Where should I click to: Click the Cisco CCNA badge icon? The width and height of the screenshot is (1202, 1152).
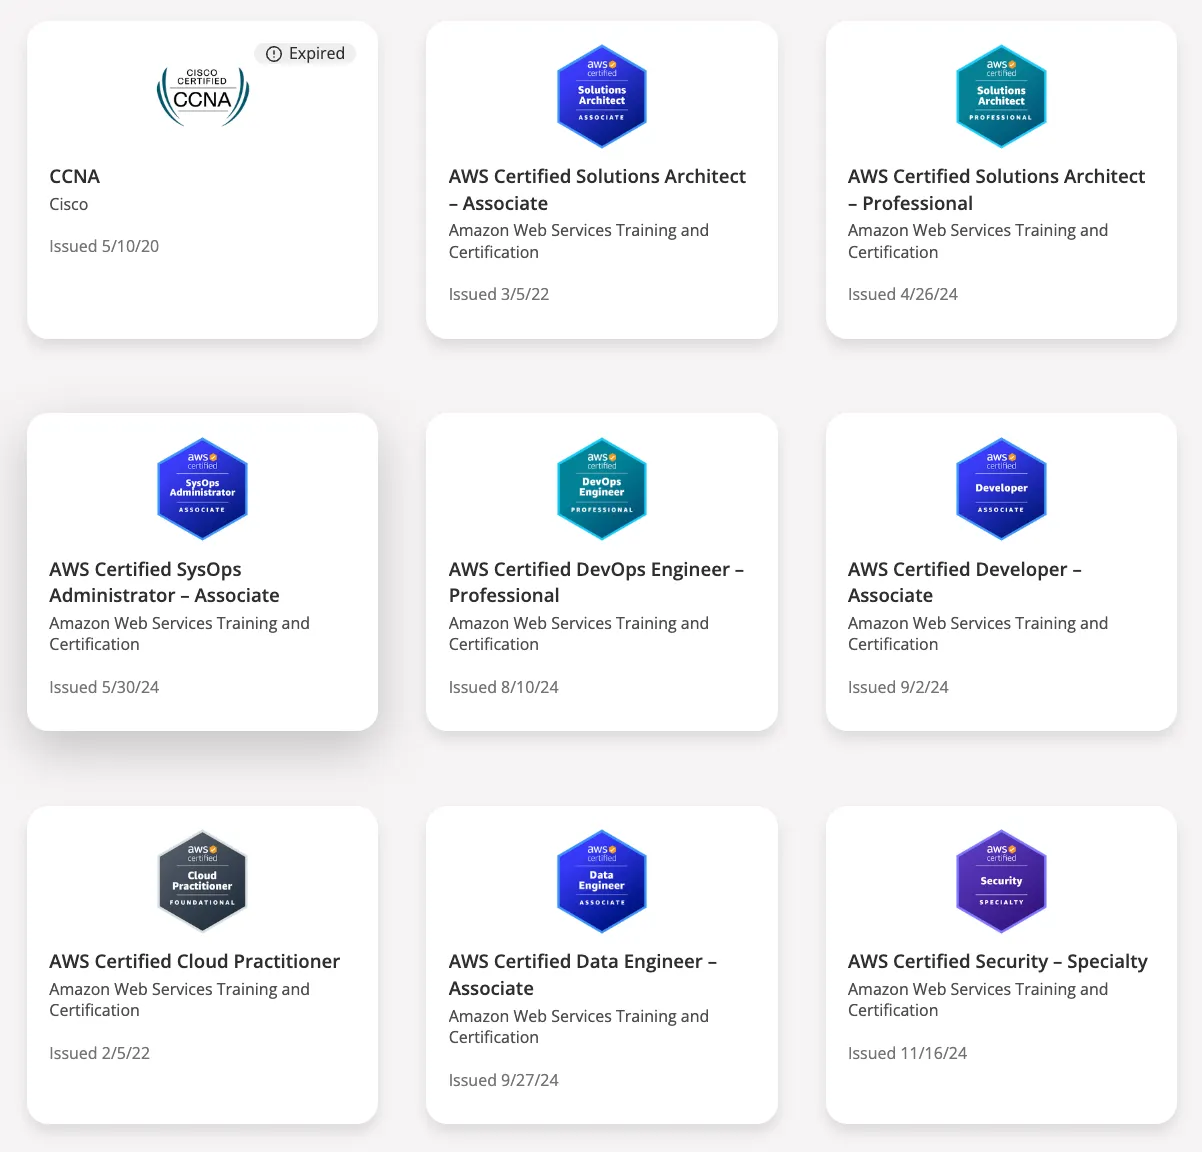203,96
